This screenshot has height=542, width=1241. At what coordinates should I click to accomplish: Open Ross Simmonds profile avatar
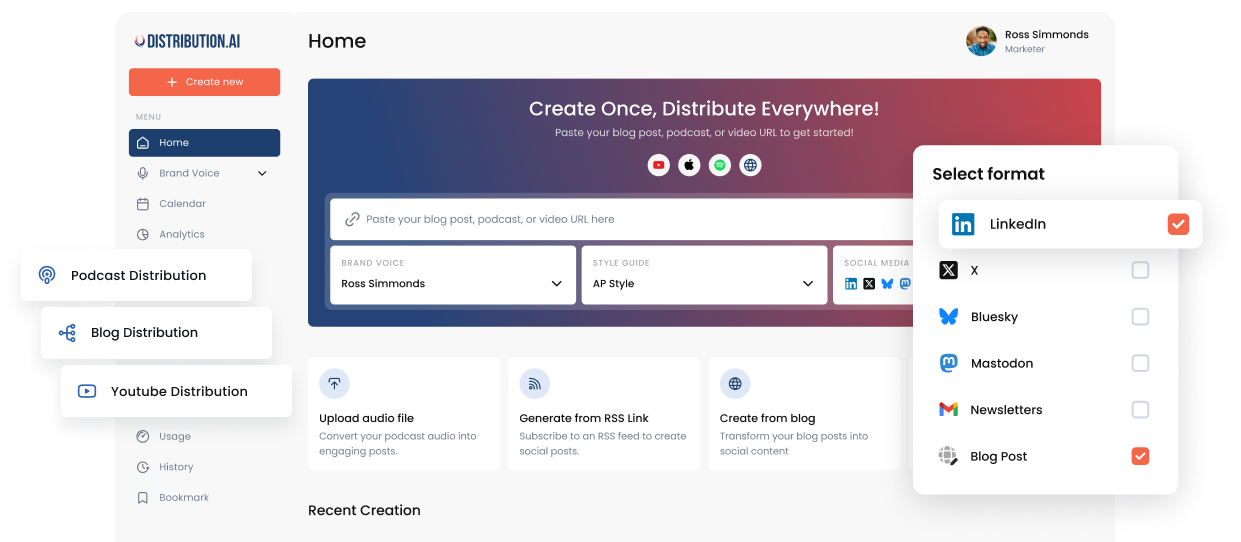coord(981,41)
